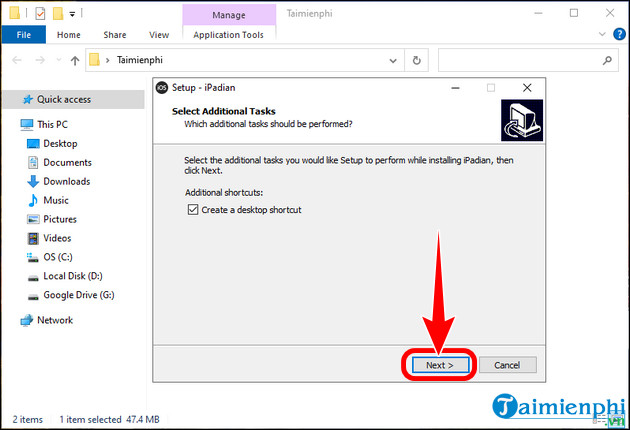Expand the address bar history dropdown
The height and width of the screenshot is (430, 630).
pyautogui.click(x=393, y=61)
